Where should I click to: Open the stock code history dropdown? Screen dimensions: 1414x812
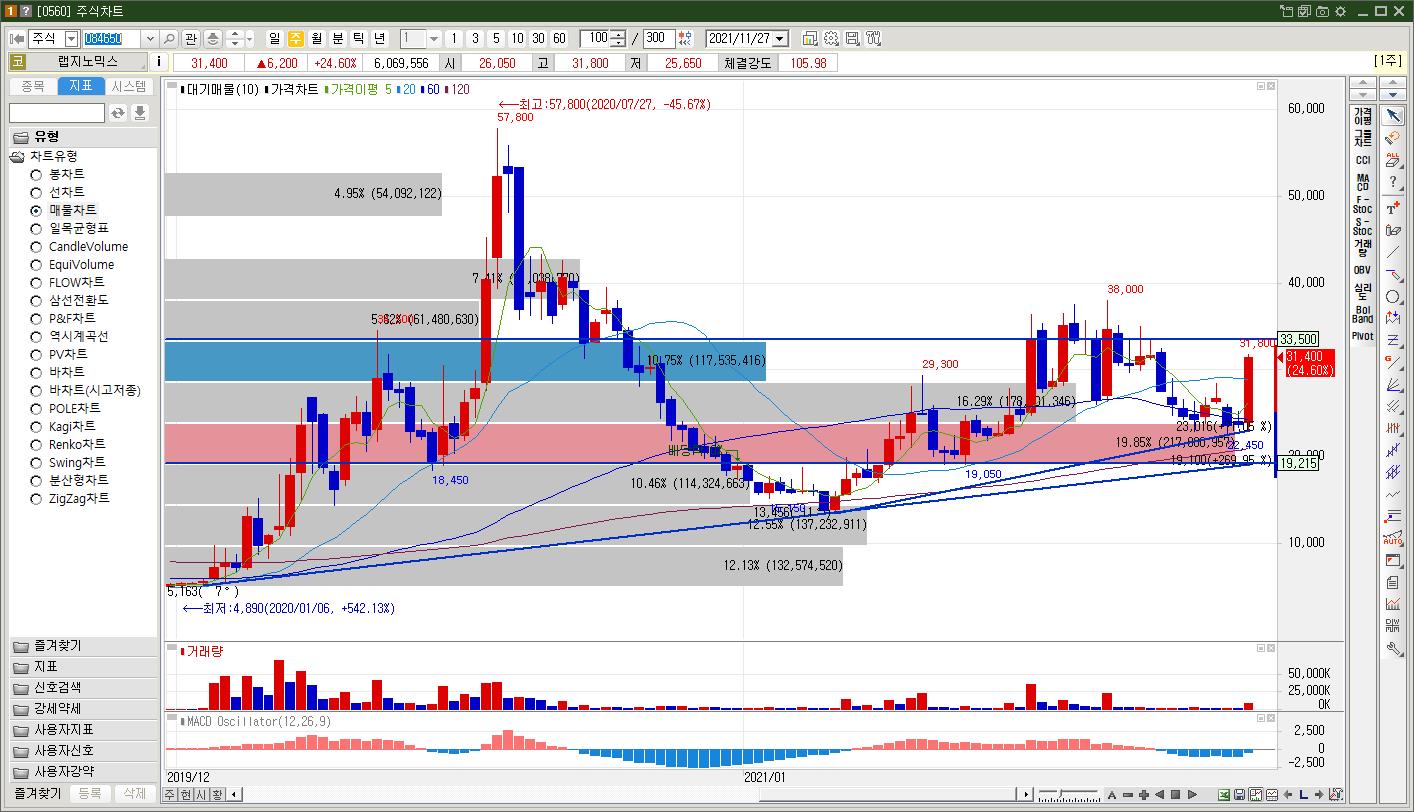150,38
